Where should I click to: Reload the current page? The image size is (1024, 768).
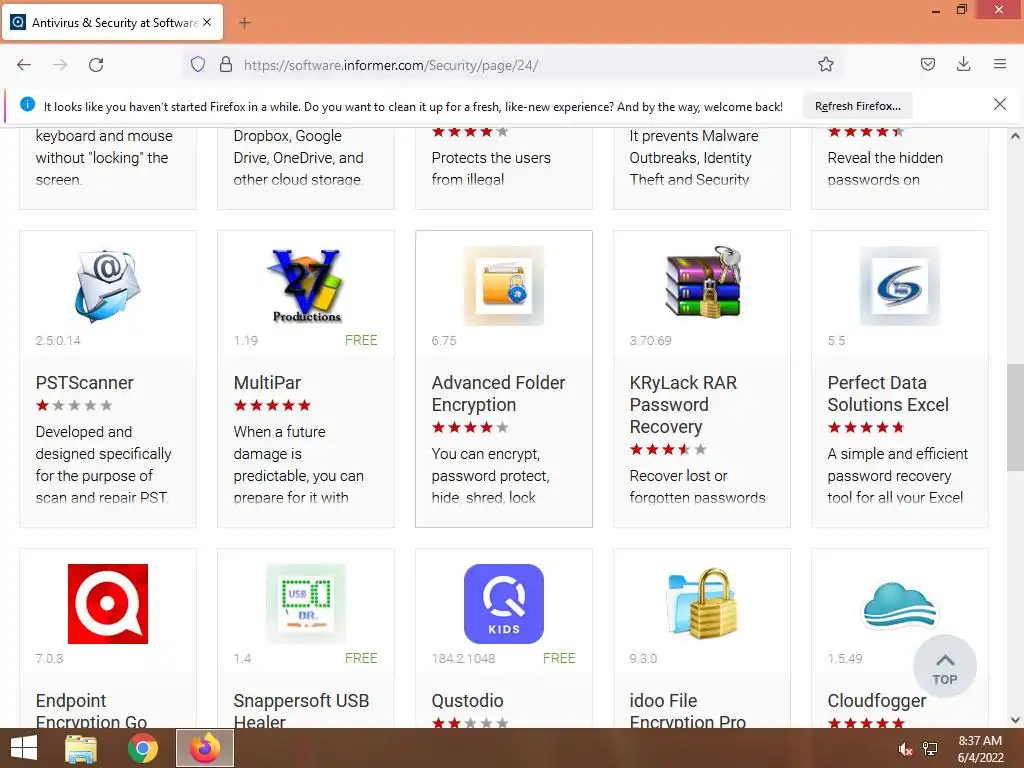click(96, 65)
